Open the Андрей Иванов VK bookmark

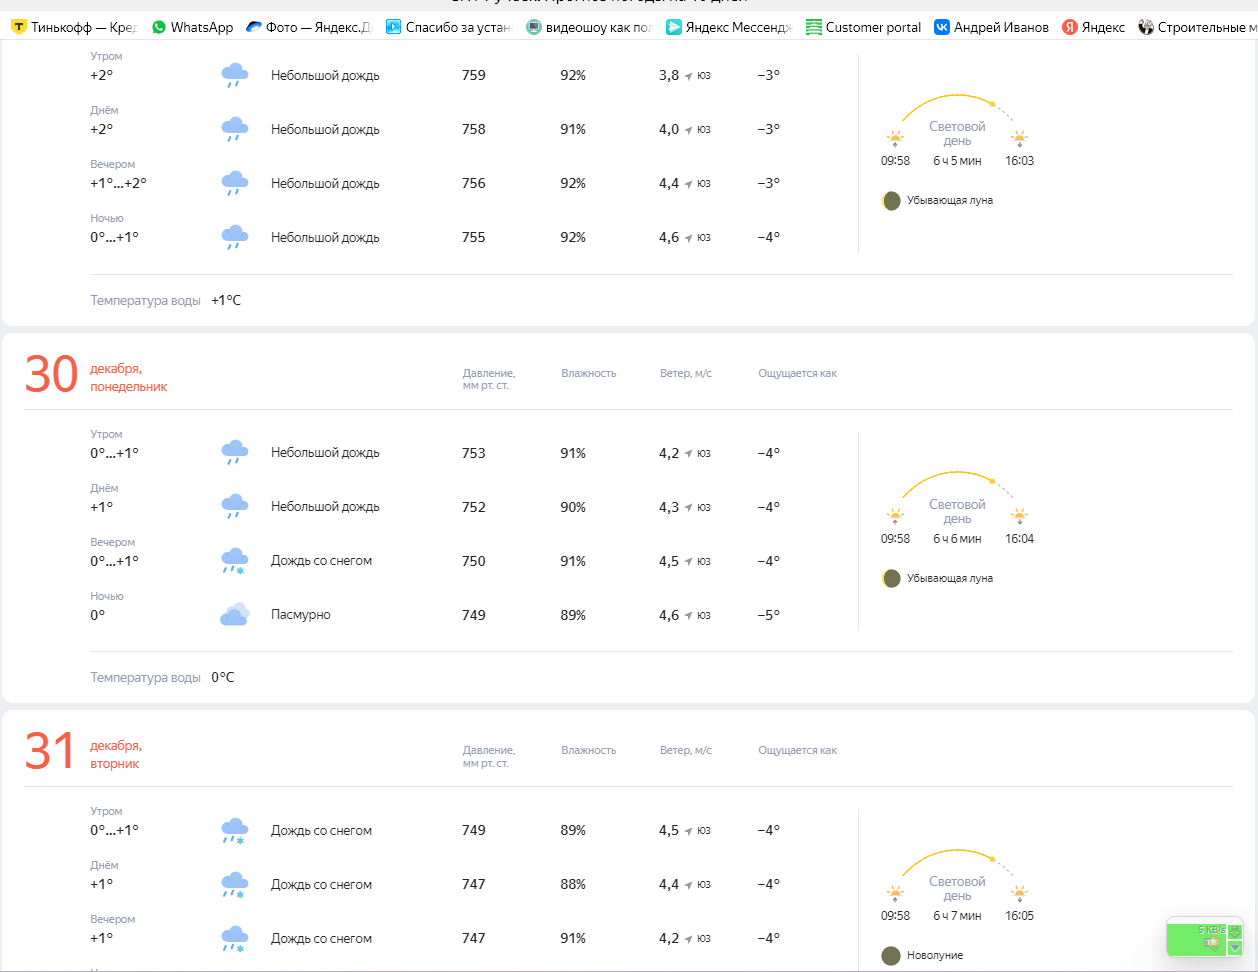point(991,27)
